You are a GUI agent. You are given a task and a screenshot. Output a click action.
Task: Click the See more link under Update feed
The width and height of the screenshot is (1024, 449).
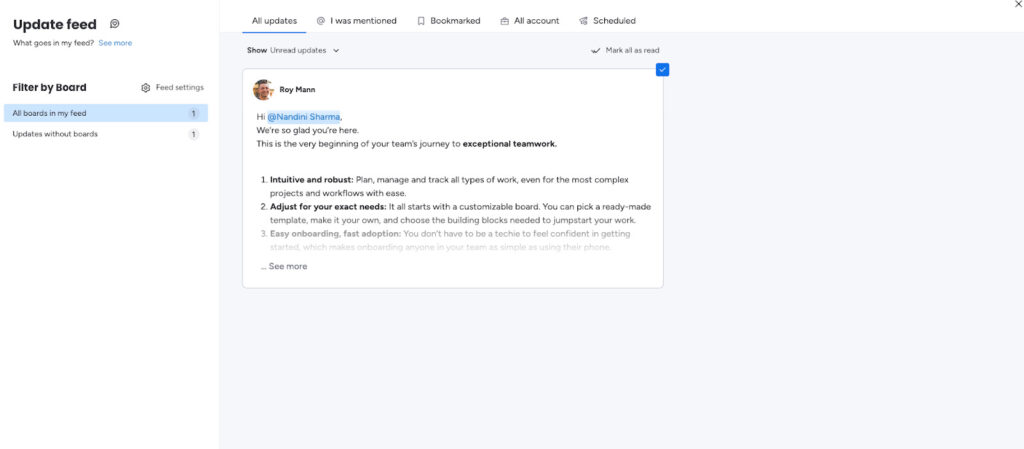[115, 43]
